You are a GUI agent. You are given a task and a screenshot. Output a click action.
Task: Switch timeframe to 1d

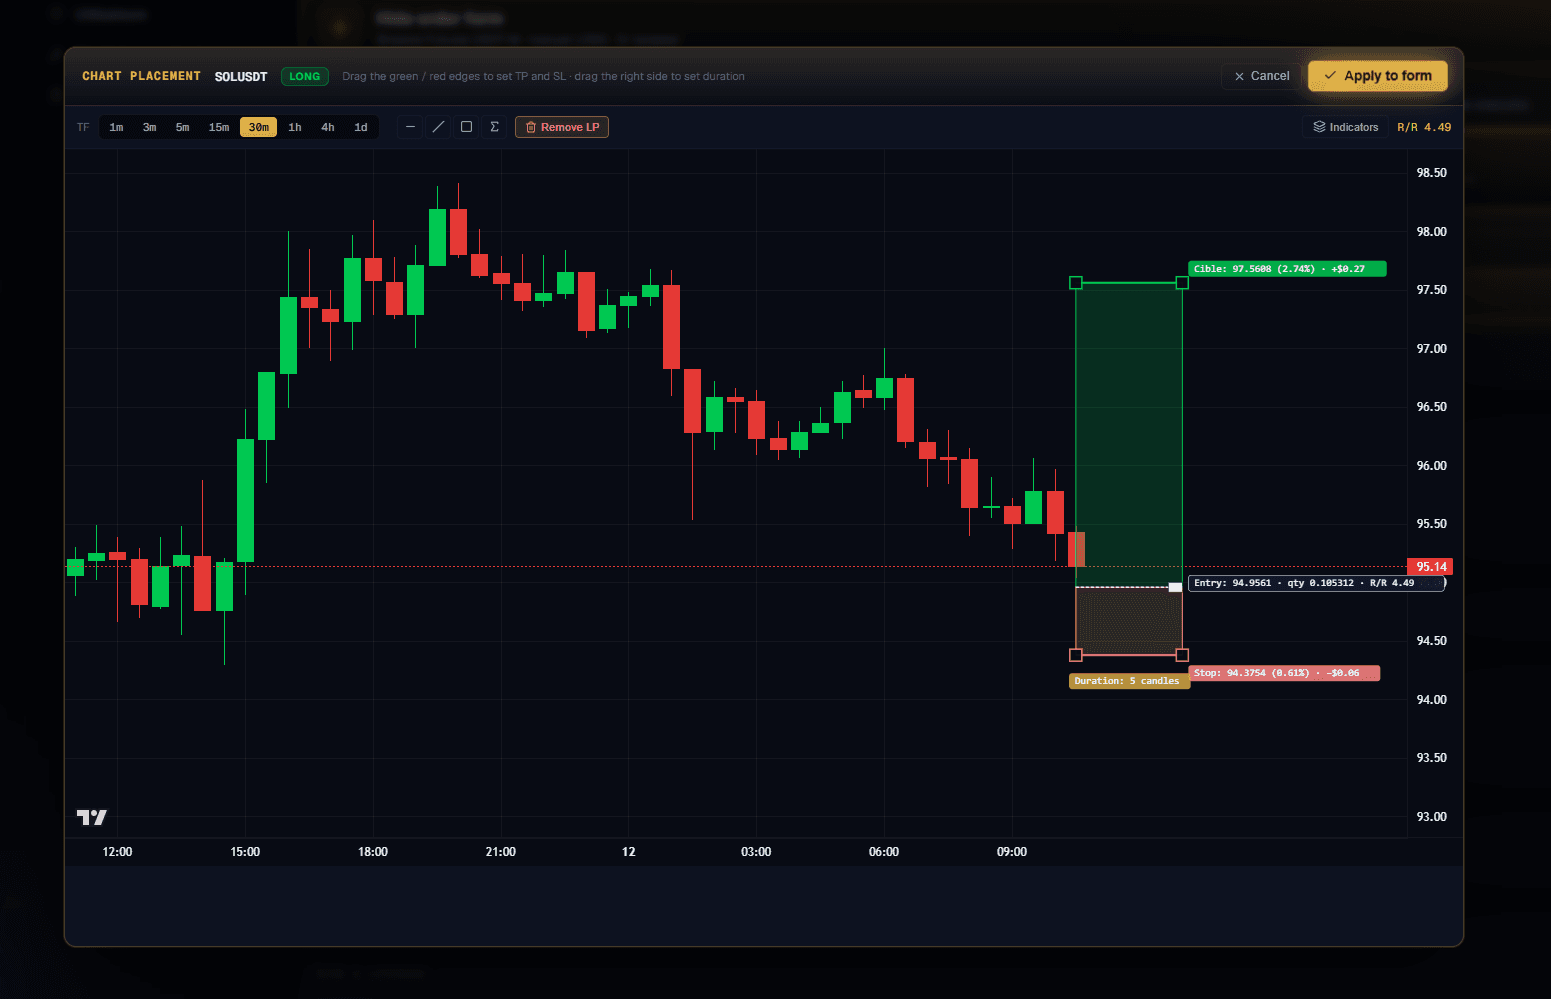click(x=361, y=127)
